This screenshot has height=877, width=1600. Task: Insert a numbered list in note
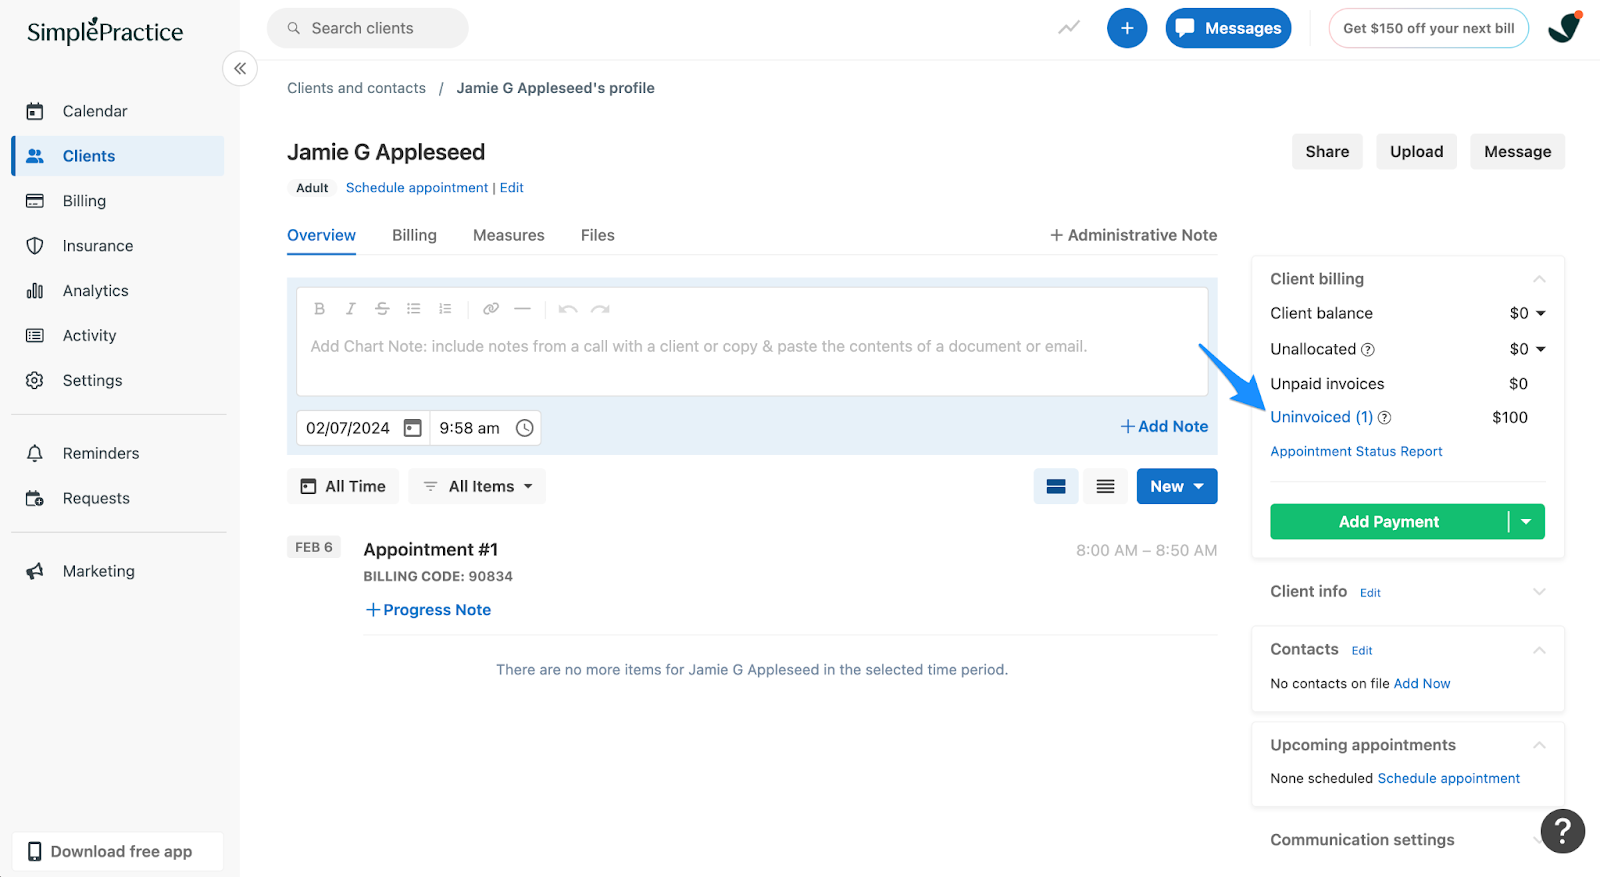445,309
